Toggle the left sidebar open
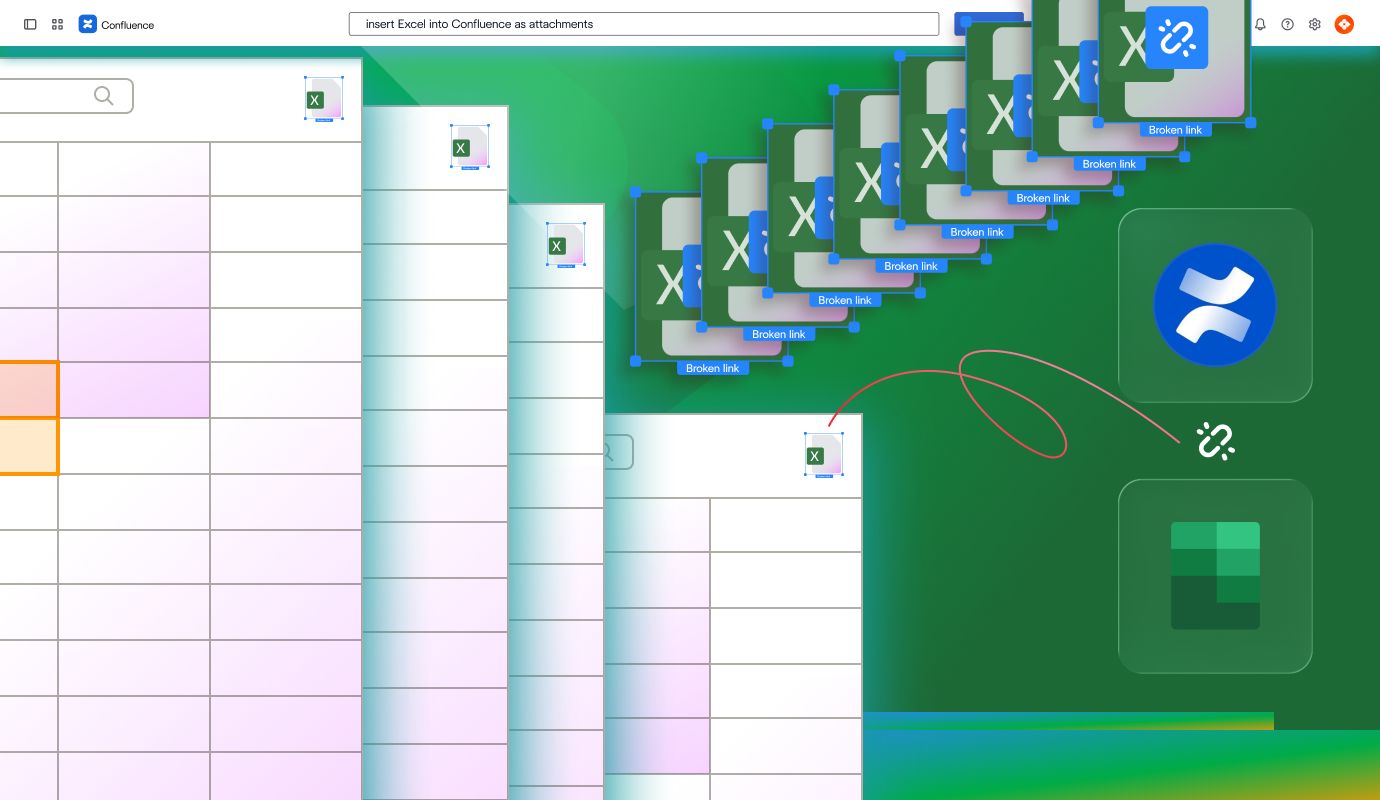This screenshot has width=1380, height=800. point(29,24)
